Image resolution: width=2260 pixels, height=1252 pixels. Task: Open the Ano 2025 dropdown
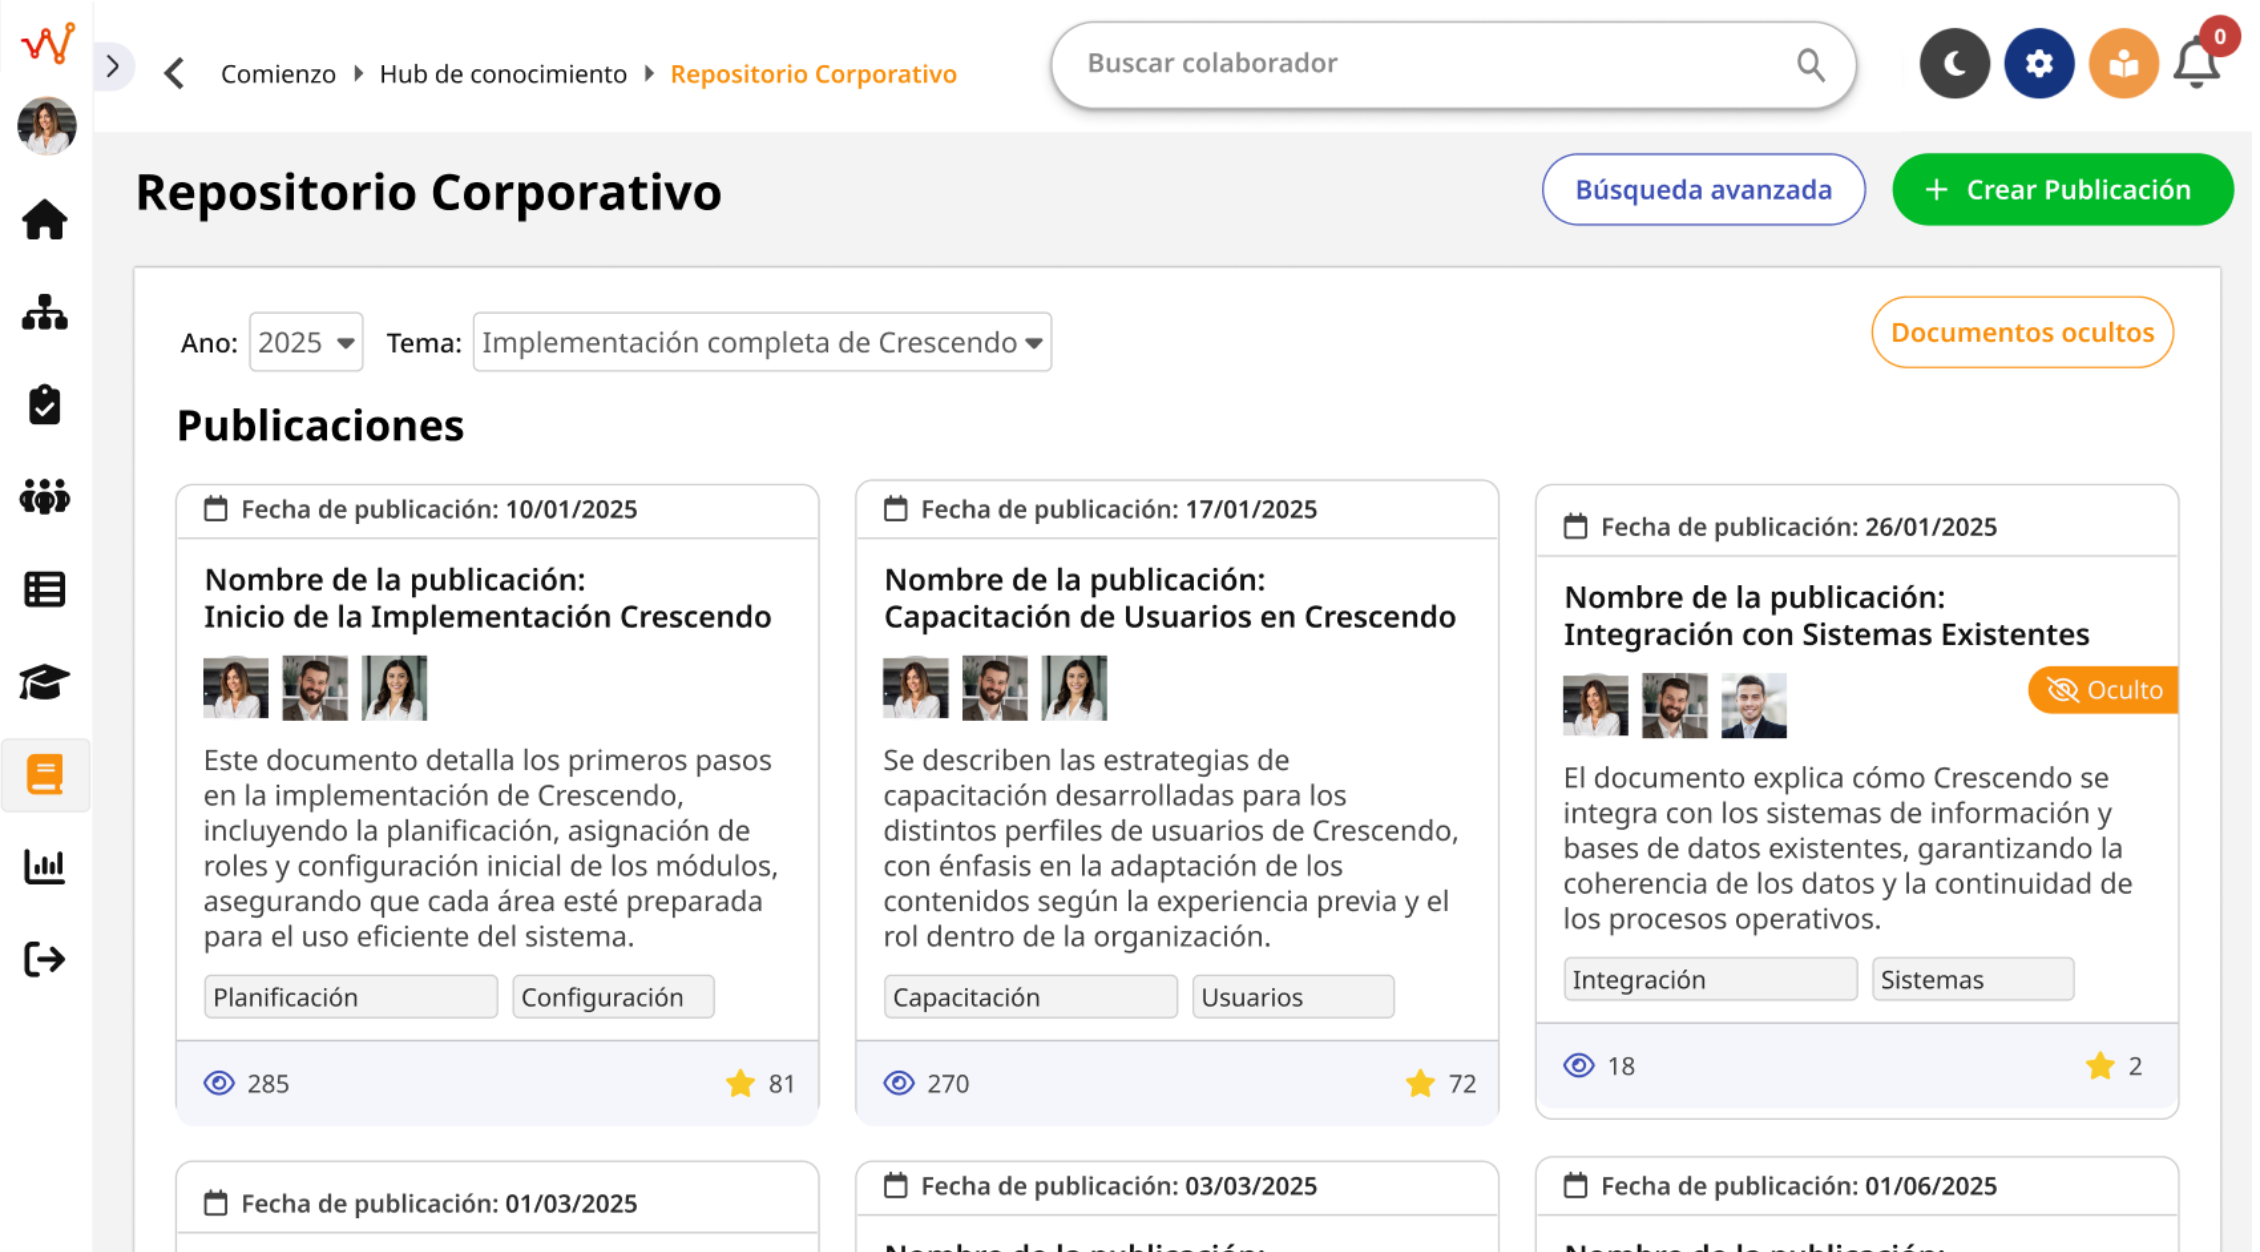[305, 342]
